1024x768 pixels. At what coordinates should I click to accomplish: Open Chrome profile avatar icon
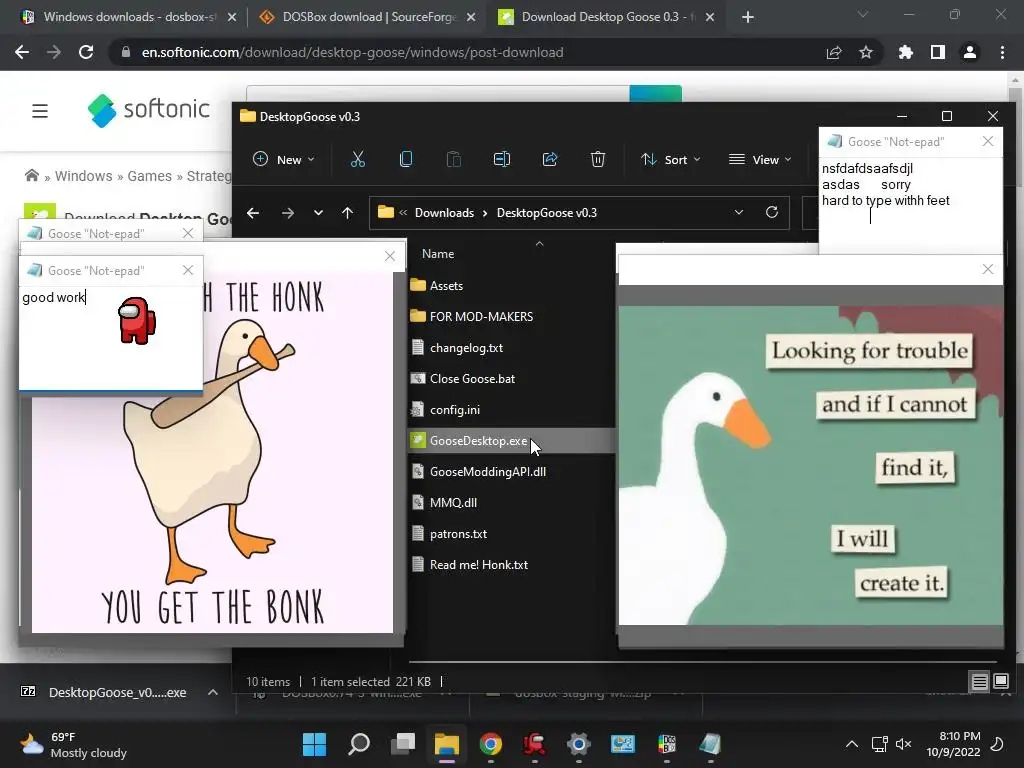click(x=970, y=52)
